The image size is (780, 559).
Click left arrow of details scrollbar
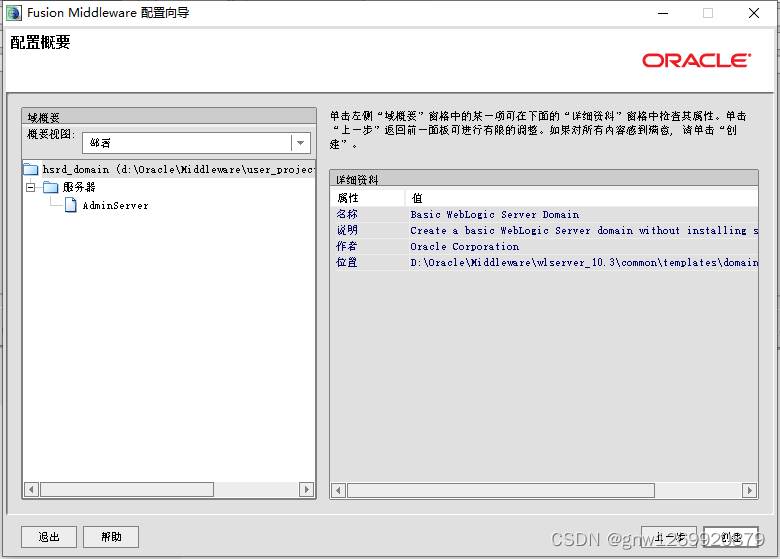point(339,491)
